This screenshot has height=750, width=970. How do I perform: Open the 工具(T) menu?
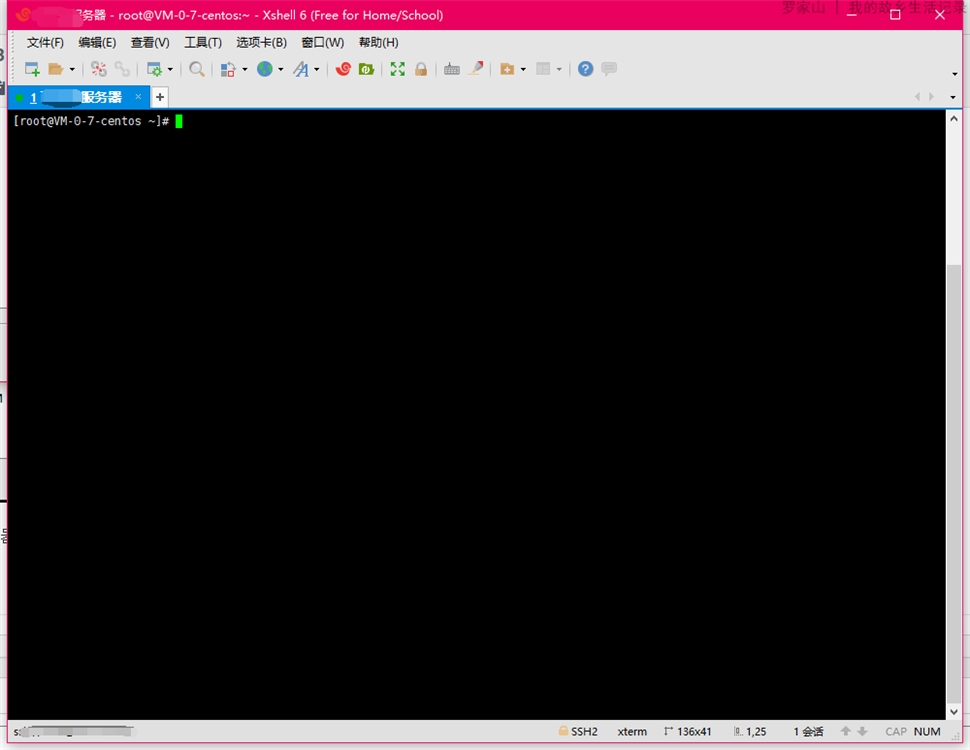[x=203, y=42]
